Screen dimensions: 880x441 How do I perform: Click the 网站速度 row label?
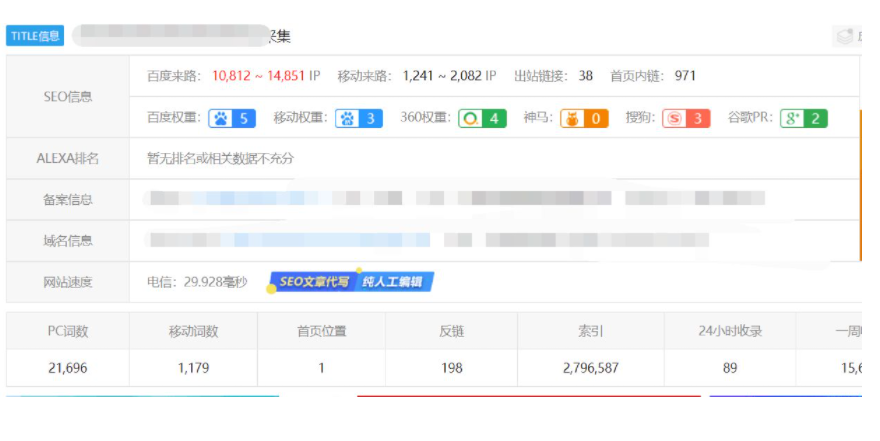coord(68,282)
